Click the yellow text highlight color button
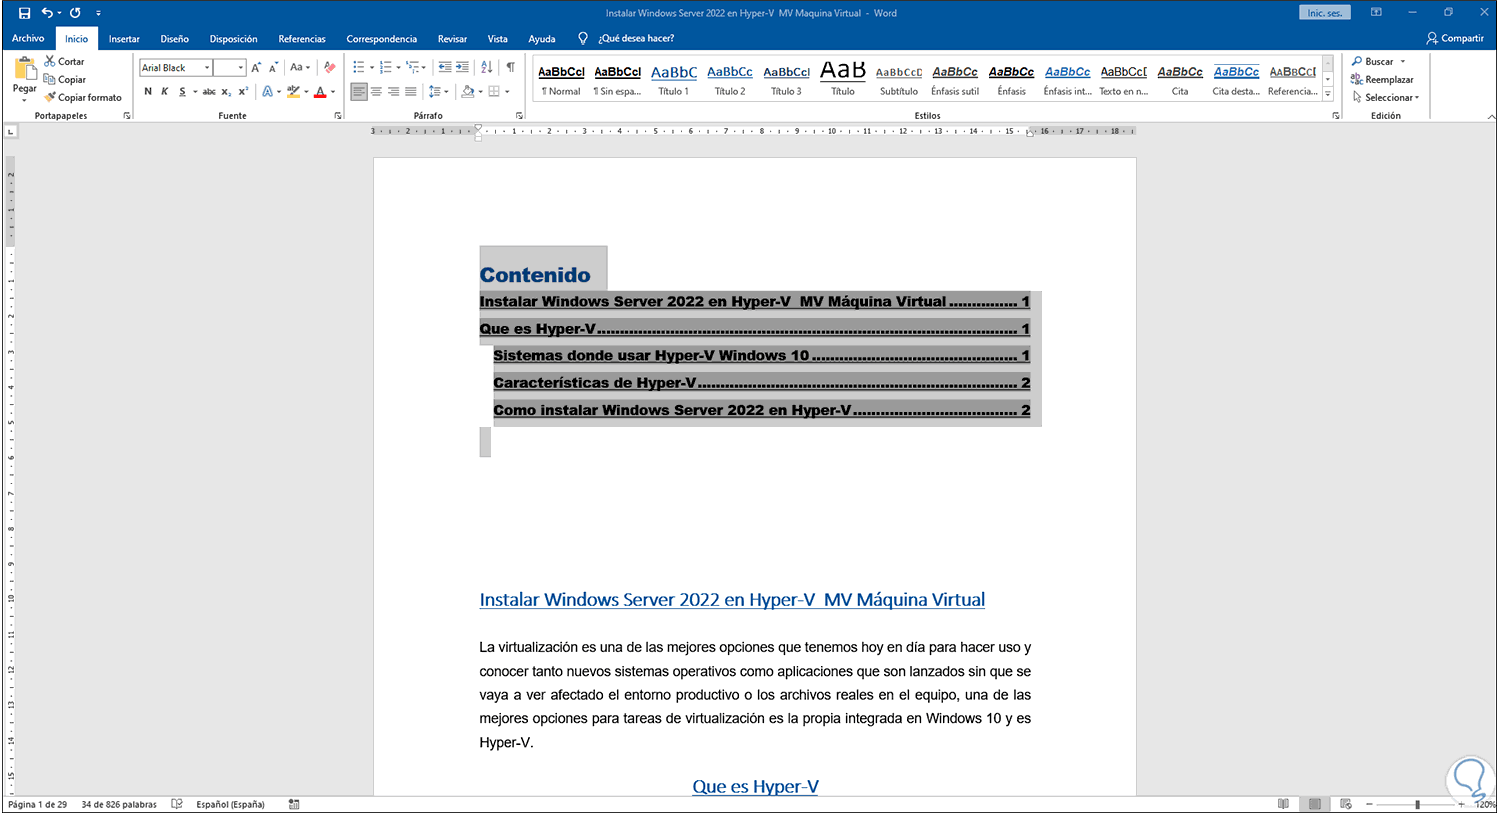This screenshot has width=1500, height=813. point(293,91)
